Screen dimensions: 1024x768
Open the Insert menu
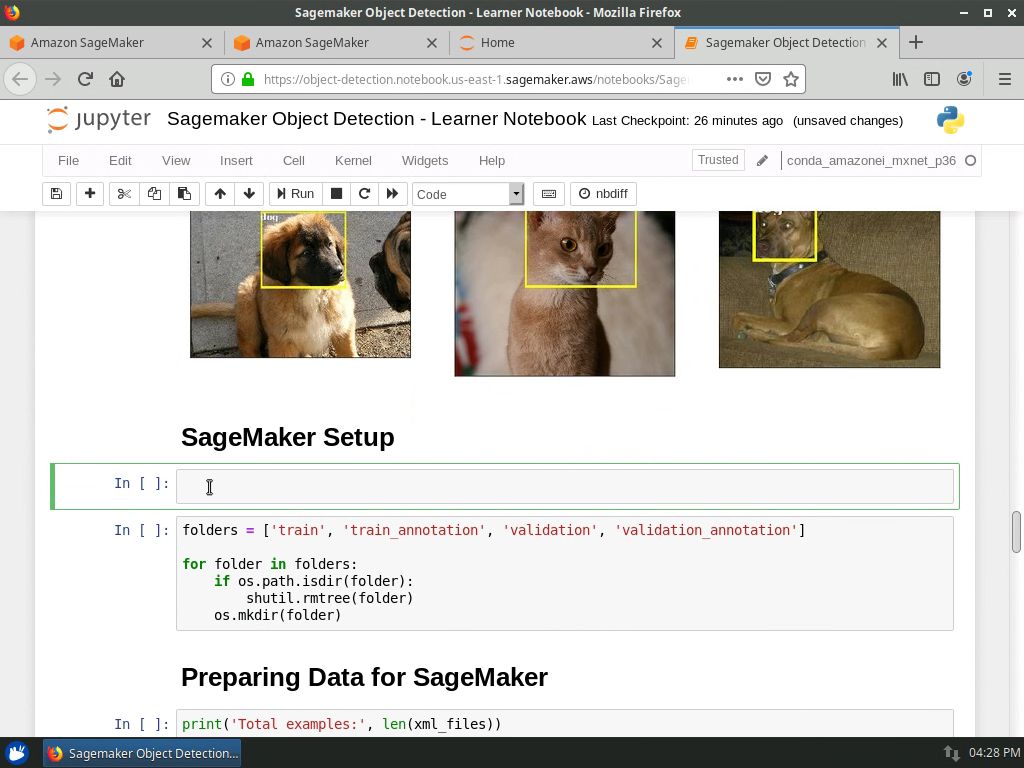point(236,161)
